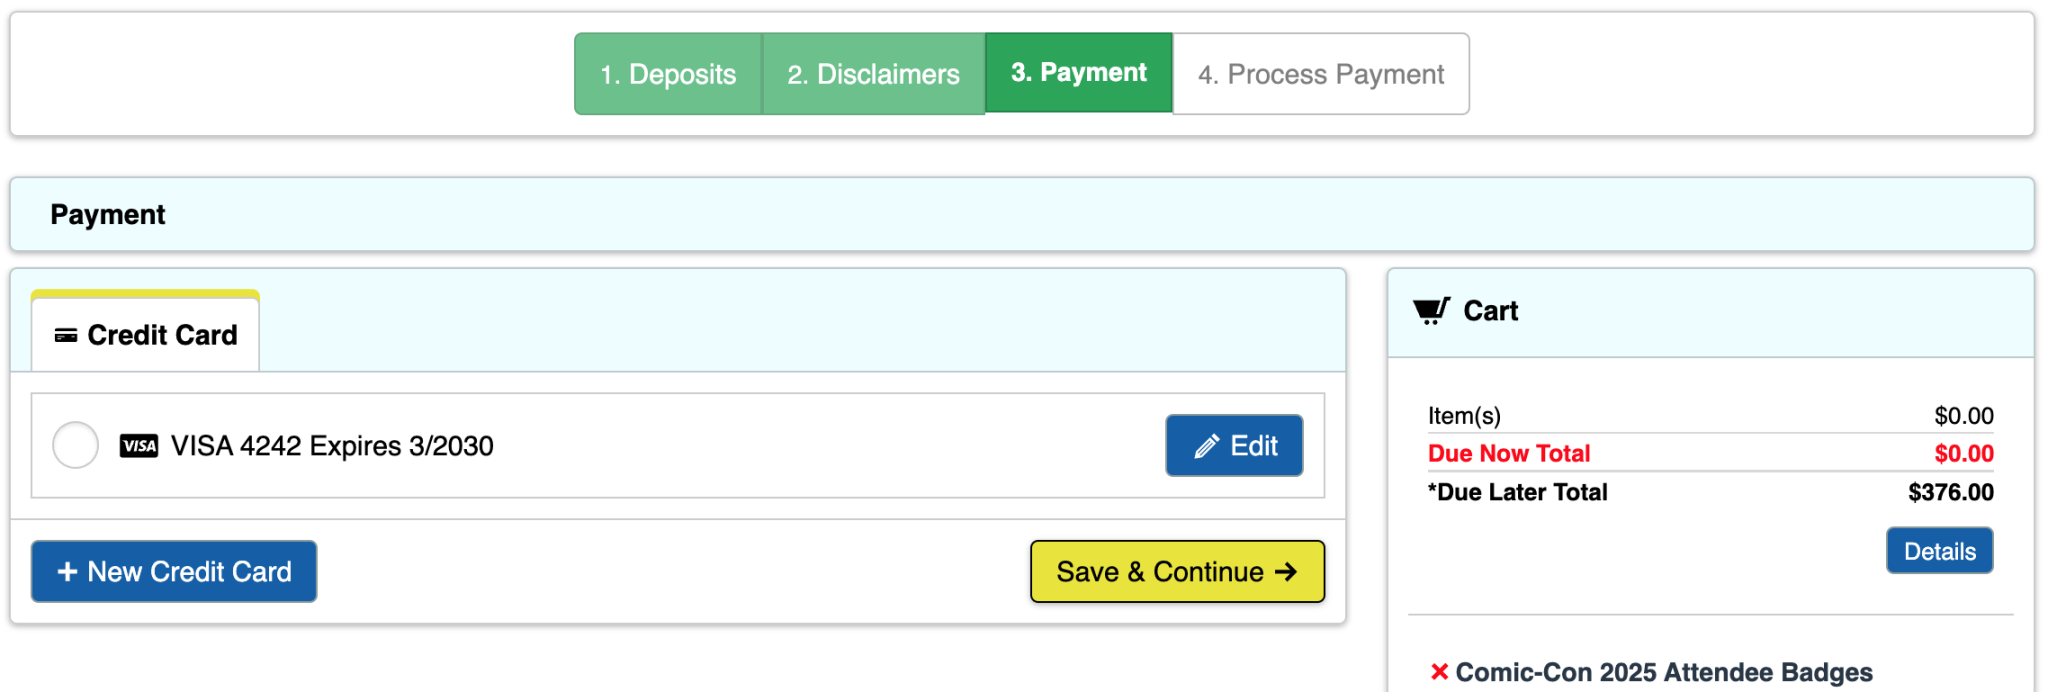
Task: Click the pencil icon to edit card
Action: click(x=1207, y=446)
